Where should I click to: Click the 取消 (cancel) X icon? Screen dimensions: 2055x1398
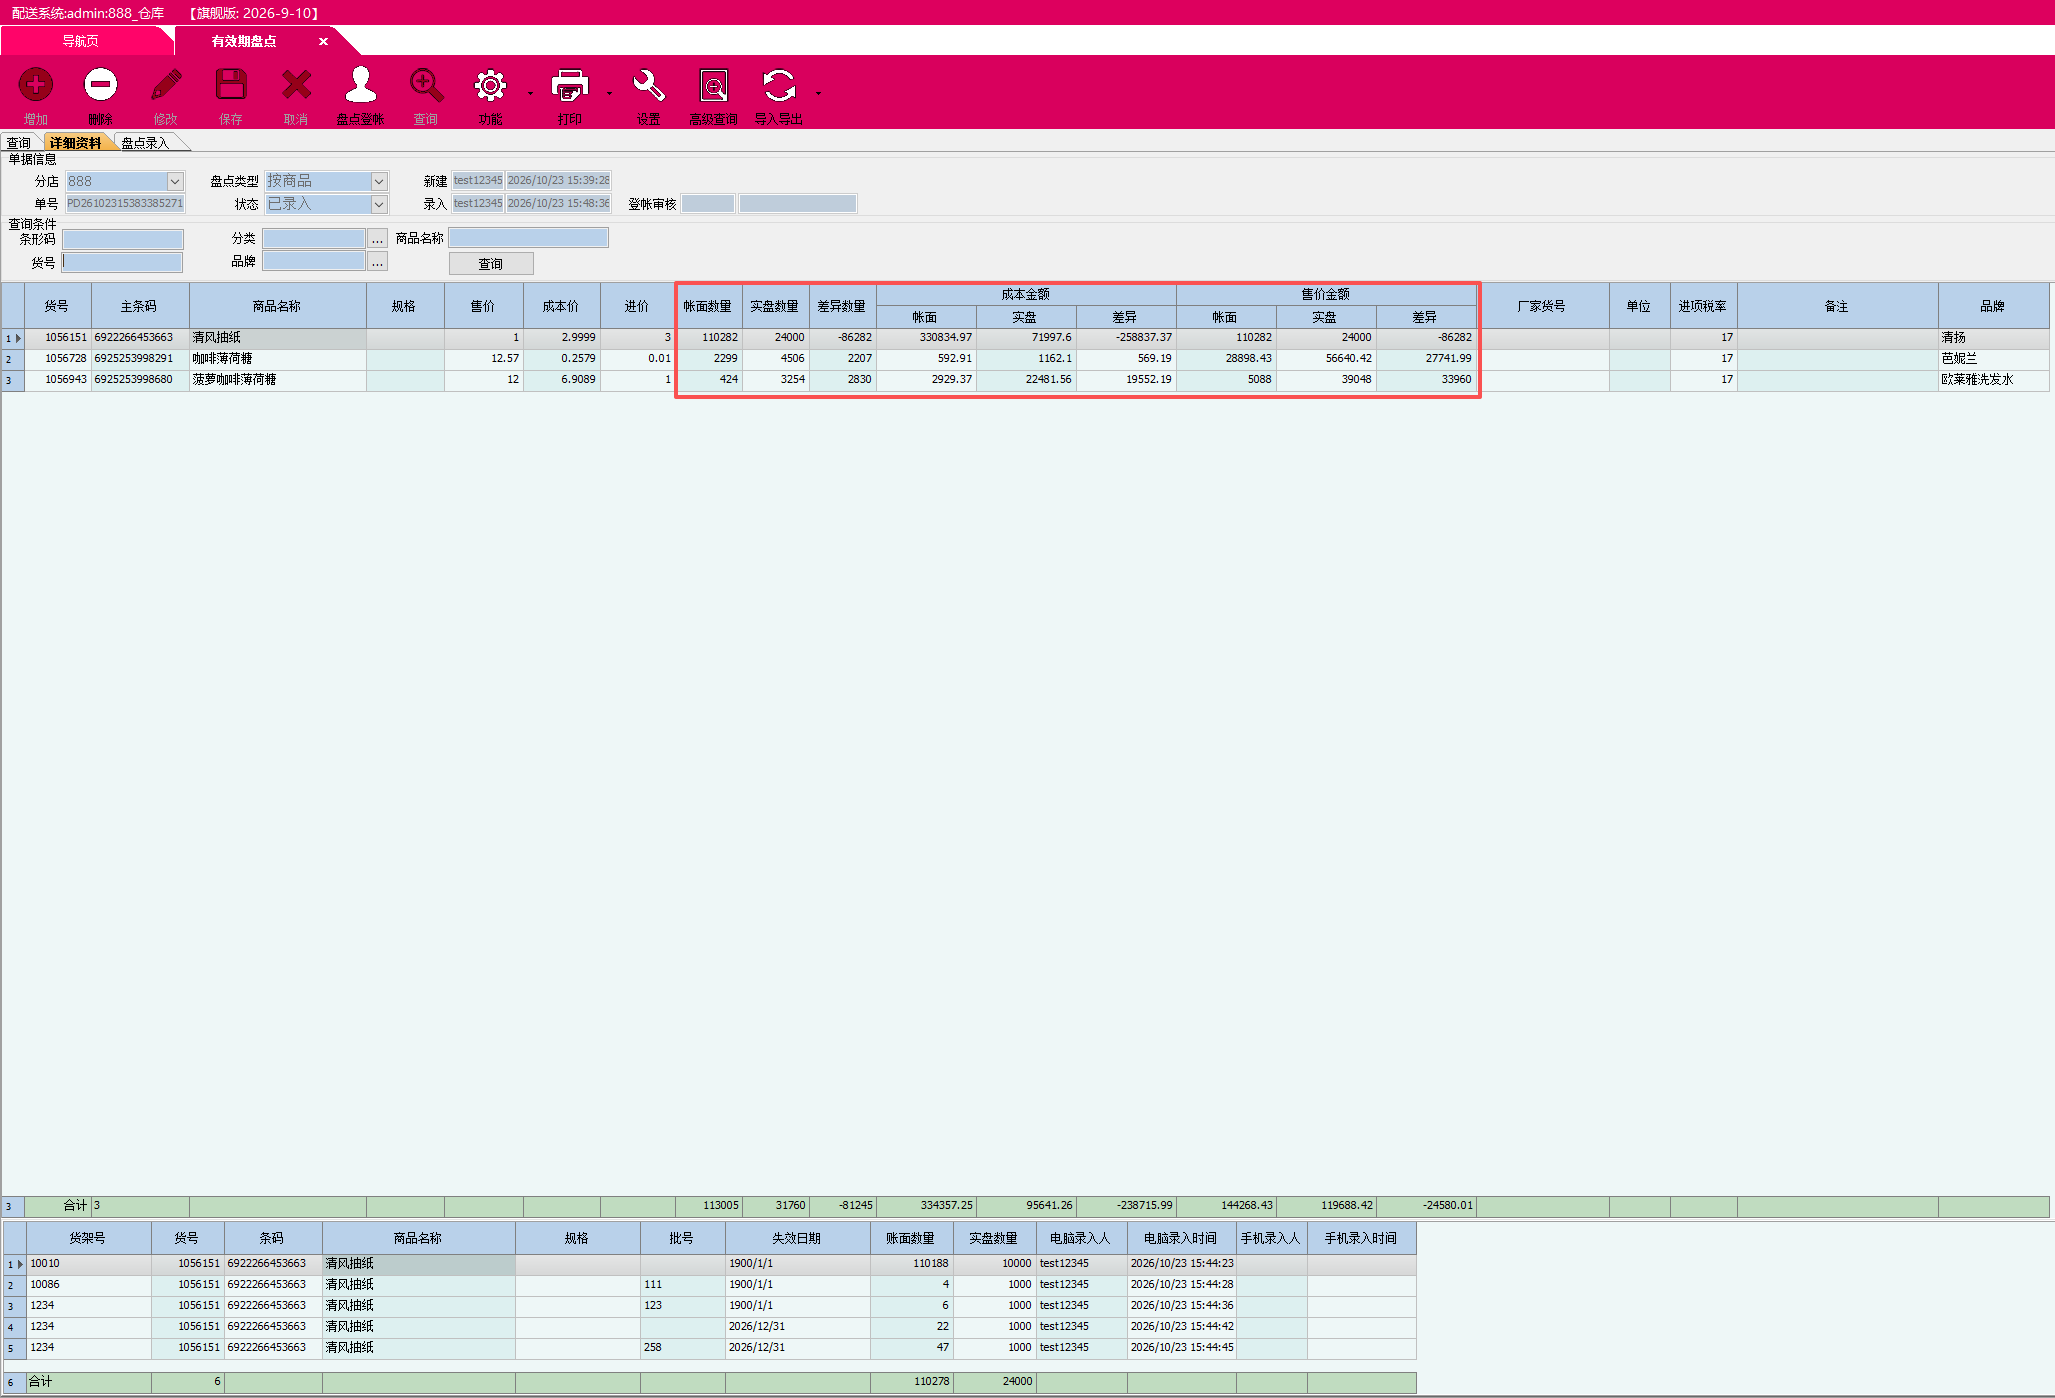point(296,85)
